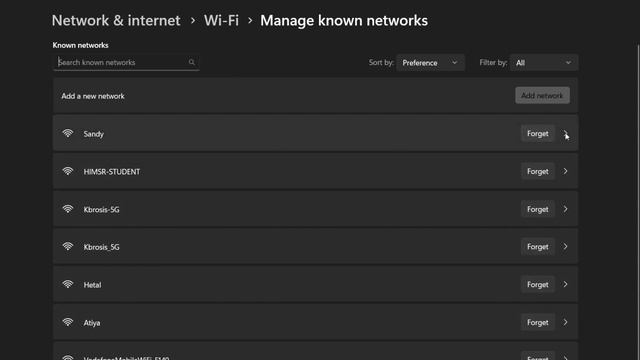
Task: Click the Add network button
Action: 542,96
